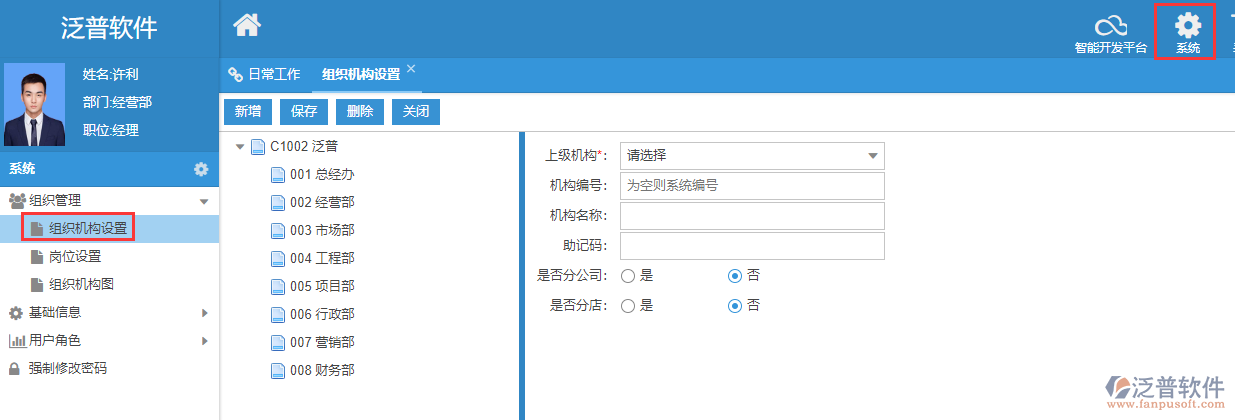Image resolution: width=1235 pixels, height=420 pixels.
Task: Select 否 for 是否分店
Action: click(735, 306)
